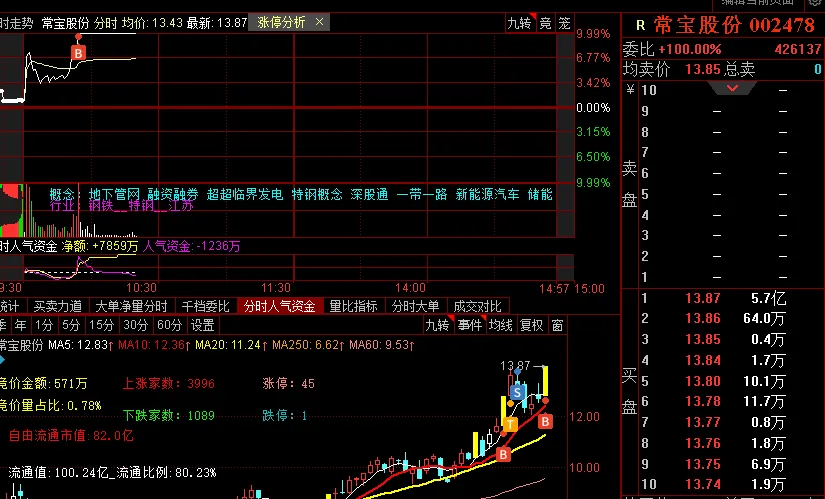Click the R margin-trading icon
The height and width of the screenshot is (499, 825).
(640, 25)
